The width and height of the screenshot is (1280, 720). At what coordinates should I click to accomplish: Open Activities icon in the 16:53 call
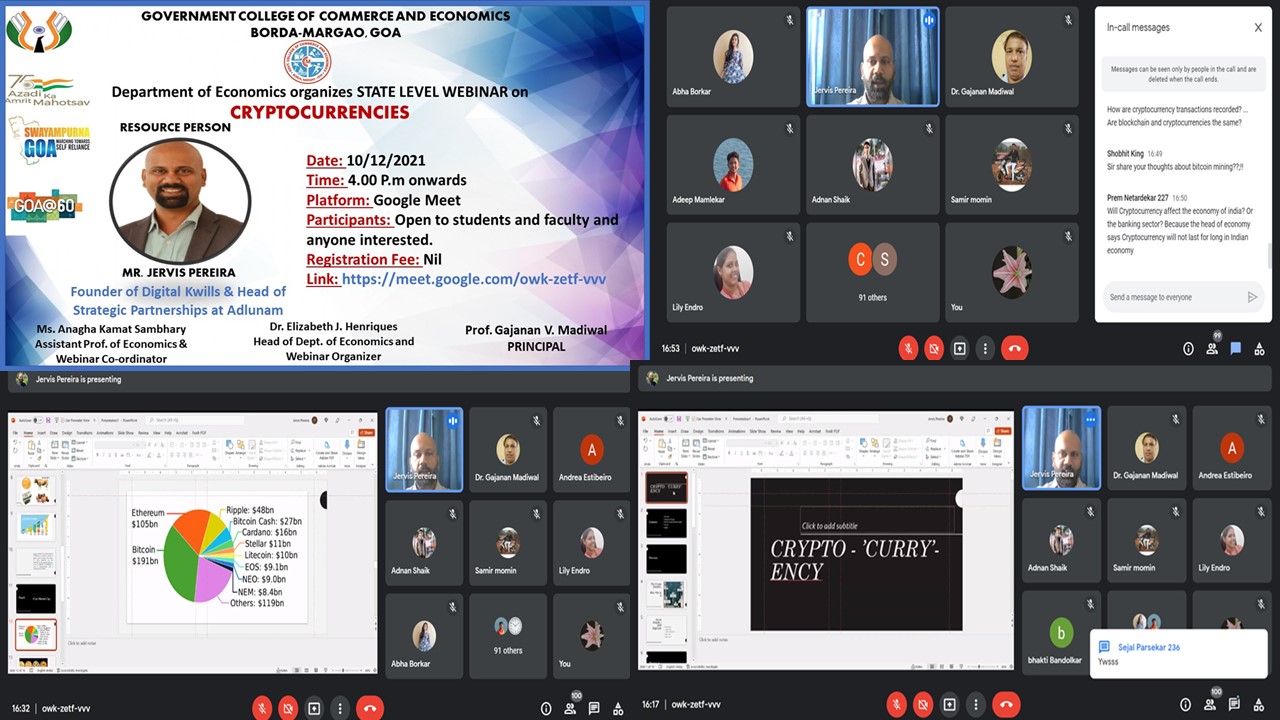pyautogui.click(x=1258, y=349)
